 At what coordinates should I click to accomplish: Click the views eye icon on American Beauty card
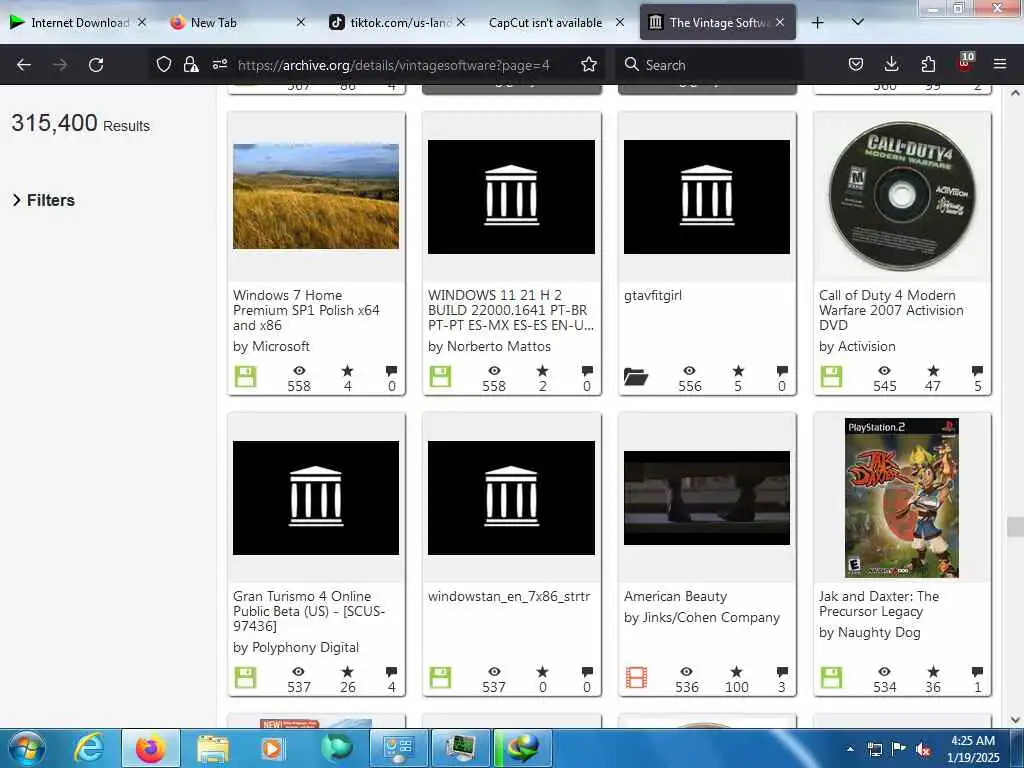tap(686, 672)
